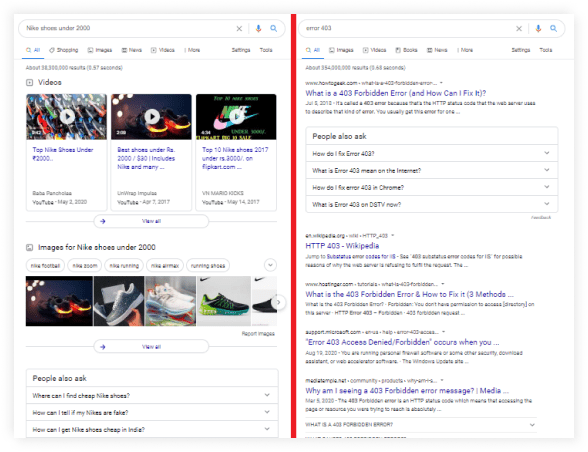This screenshot has height=452, width=588.
Task: Select 'nike football' image filter chip
Action: [45, 266]
